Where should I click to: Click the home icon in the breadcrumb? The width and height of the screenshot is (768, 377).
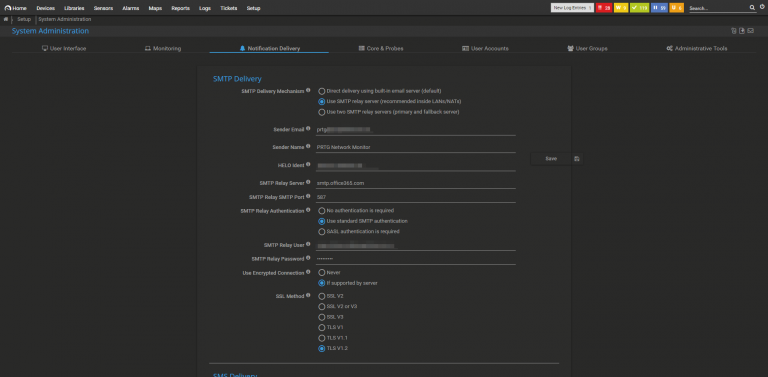pos(5,19)
